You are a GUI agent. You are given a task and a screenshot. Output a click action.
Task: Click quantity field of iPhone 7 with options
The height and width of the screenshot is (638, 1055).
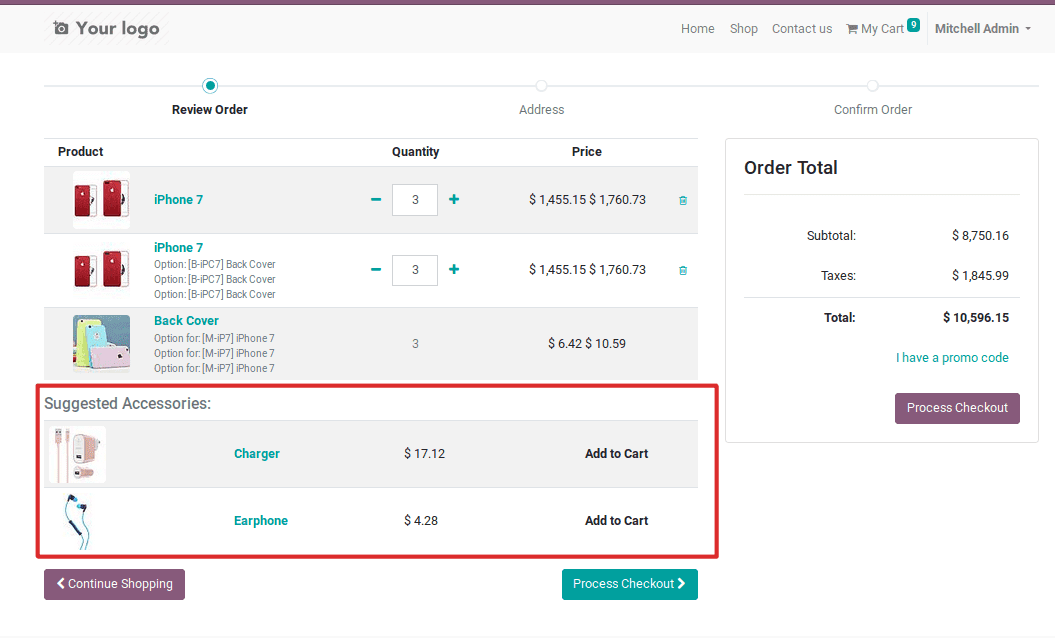415,270
